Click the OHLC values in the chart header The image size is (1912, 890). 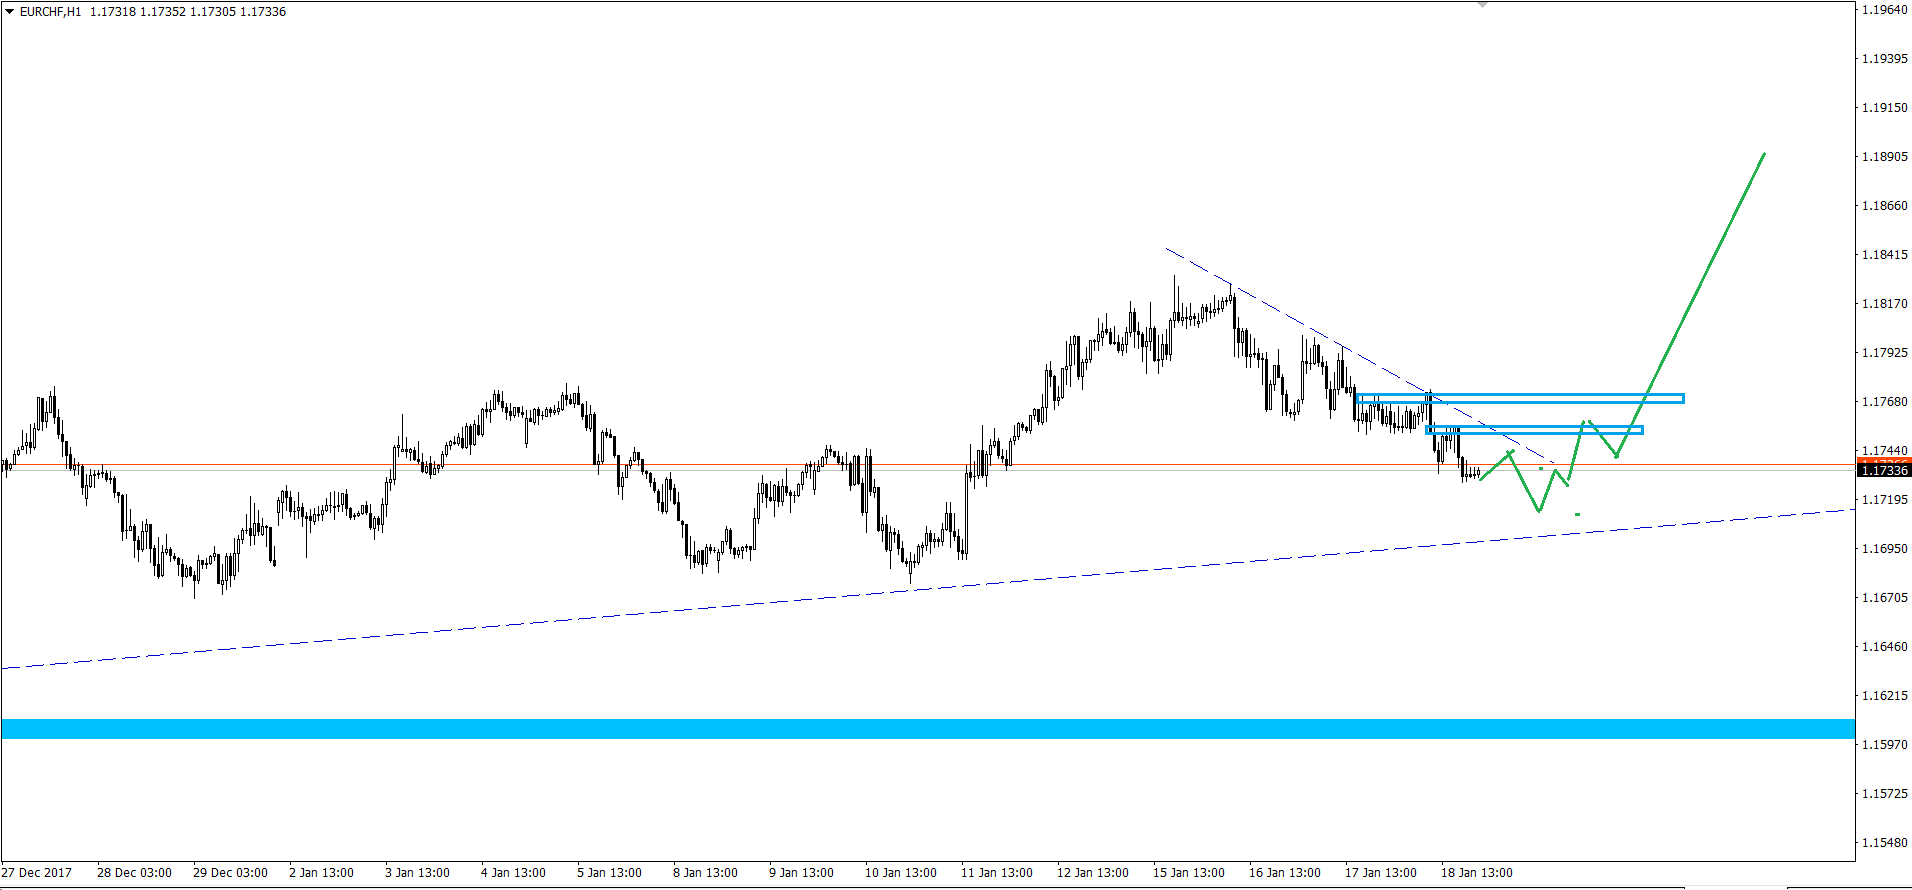188,12
